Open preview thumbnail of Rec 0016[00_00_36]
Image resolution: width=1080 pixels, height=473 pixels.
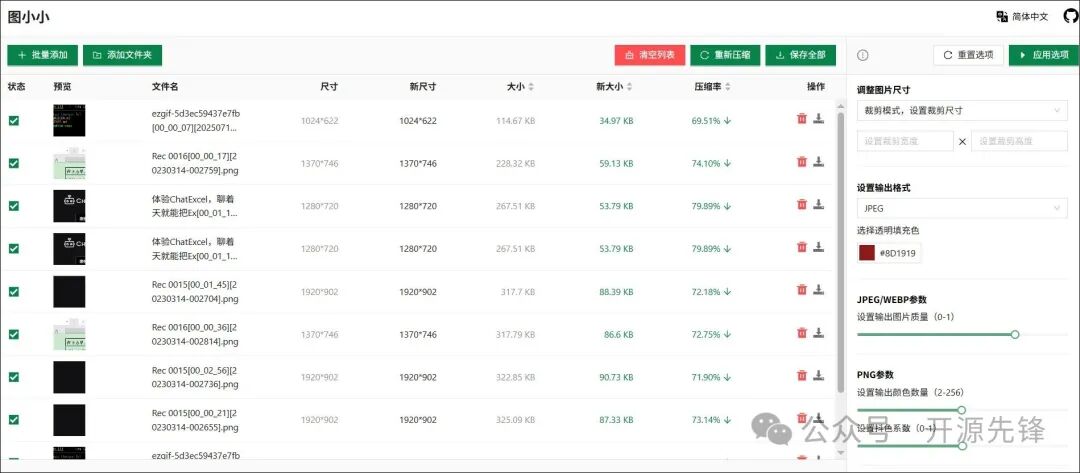[x=69, y=334]
